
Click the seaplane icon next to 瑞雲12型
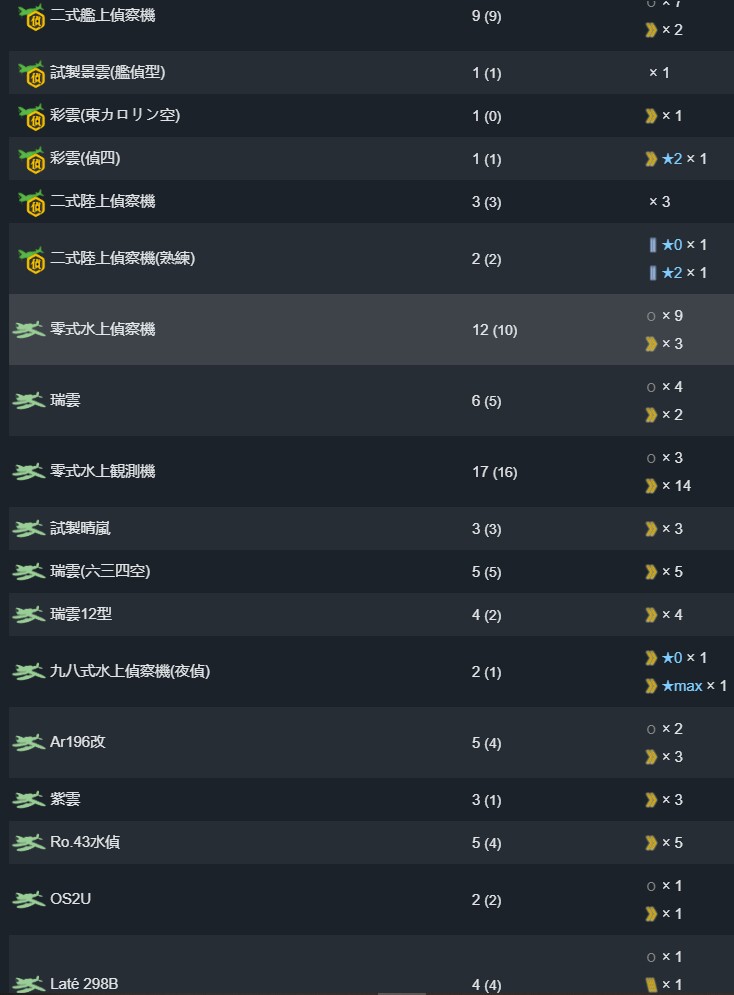tap(29, 615)
